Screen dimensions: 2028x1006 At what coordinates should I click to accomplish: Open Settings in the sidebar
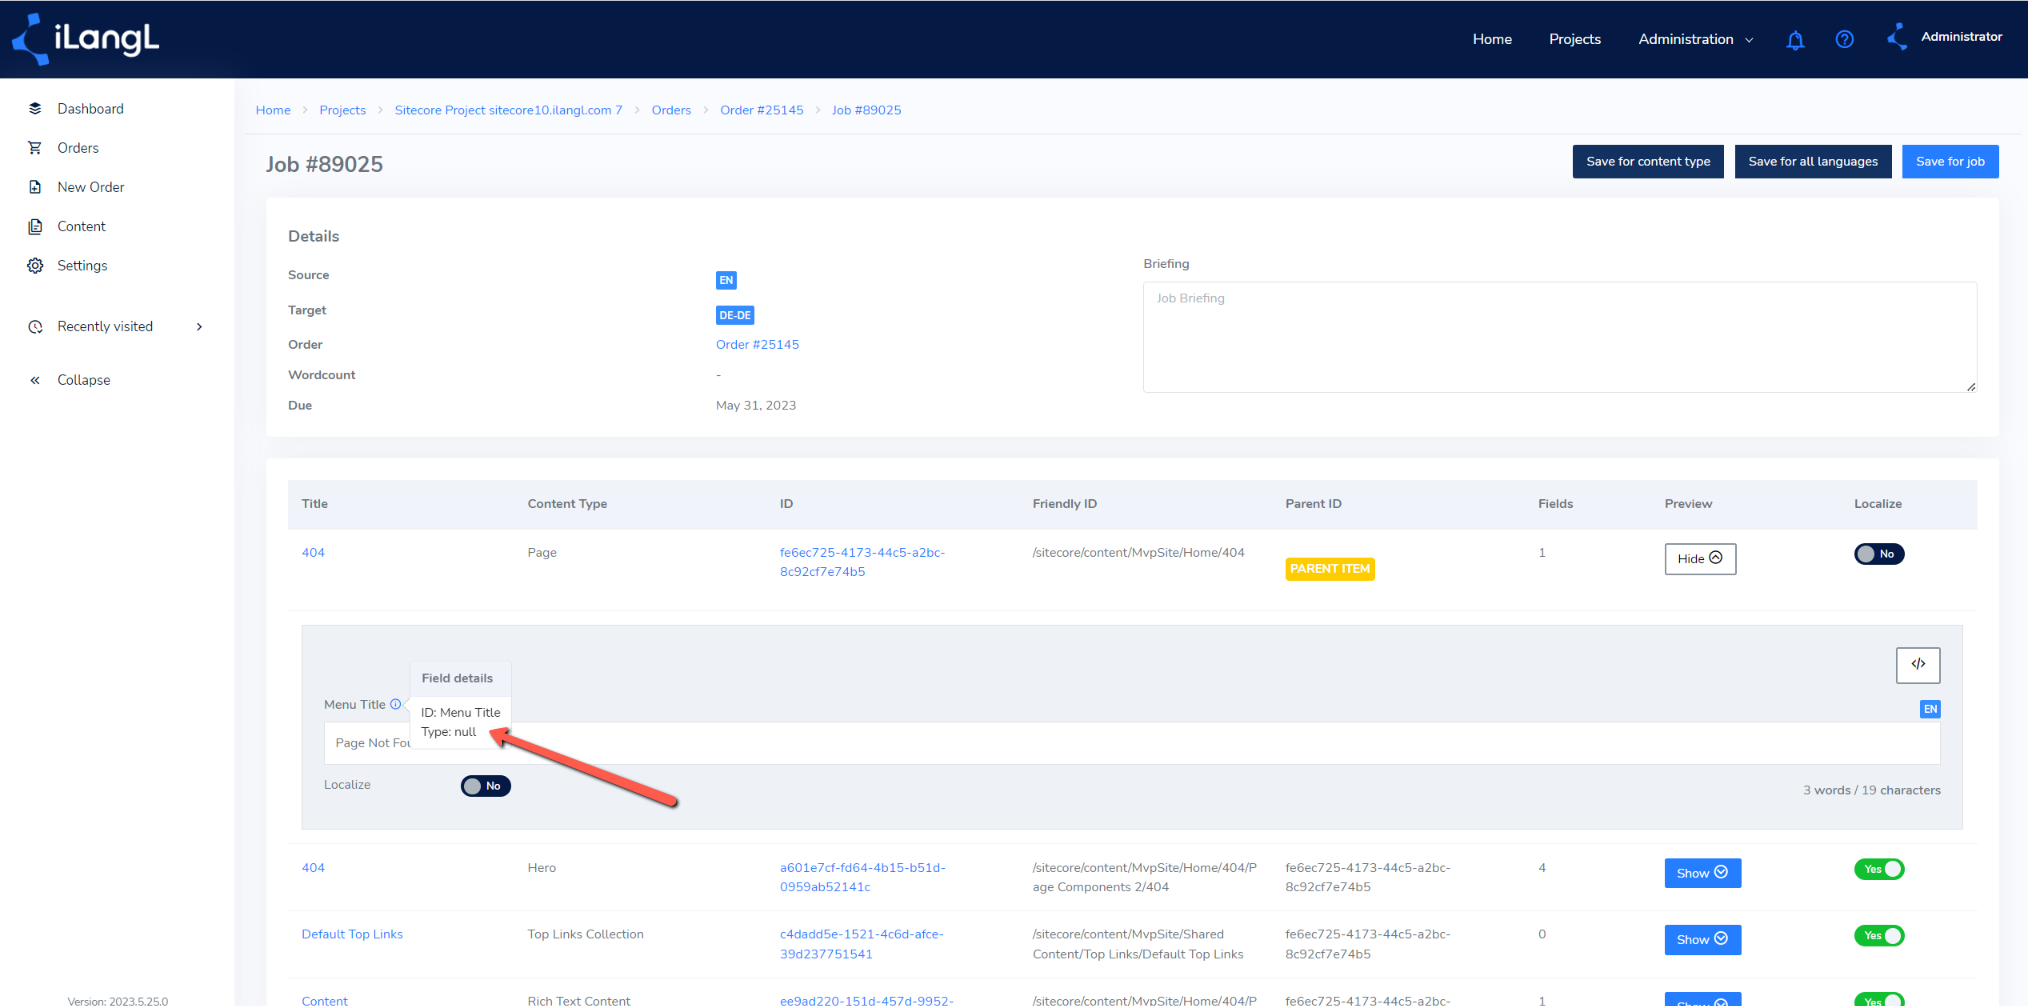(82, 265)
